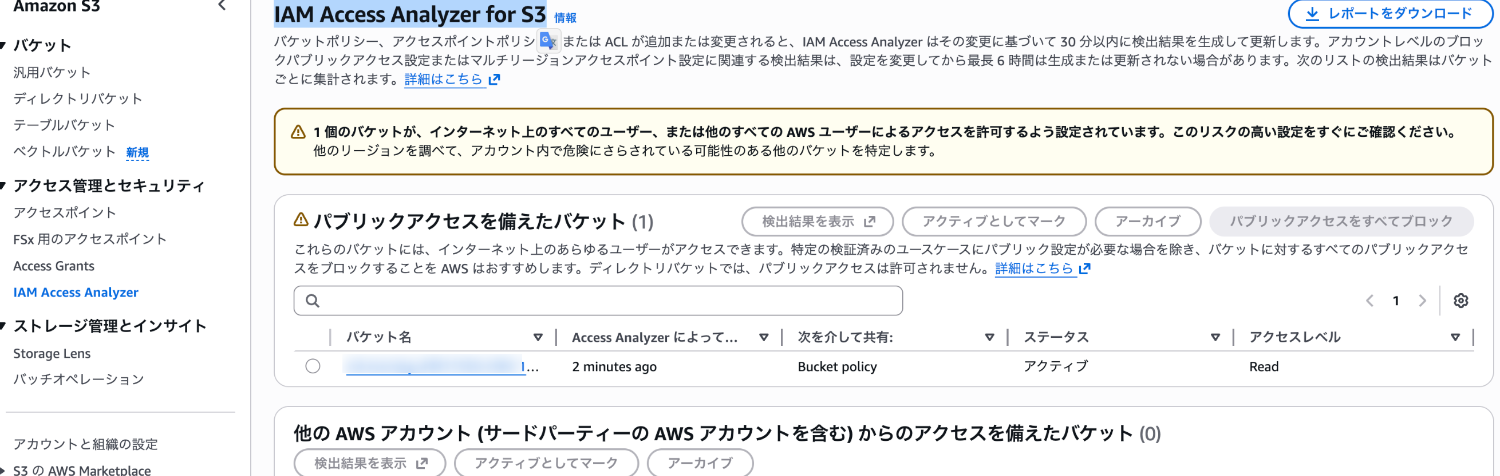Sort by the バケット名 column arrow

(x=538, y=337)
